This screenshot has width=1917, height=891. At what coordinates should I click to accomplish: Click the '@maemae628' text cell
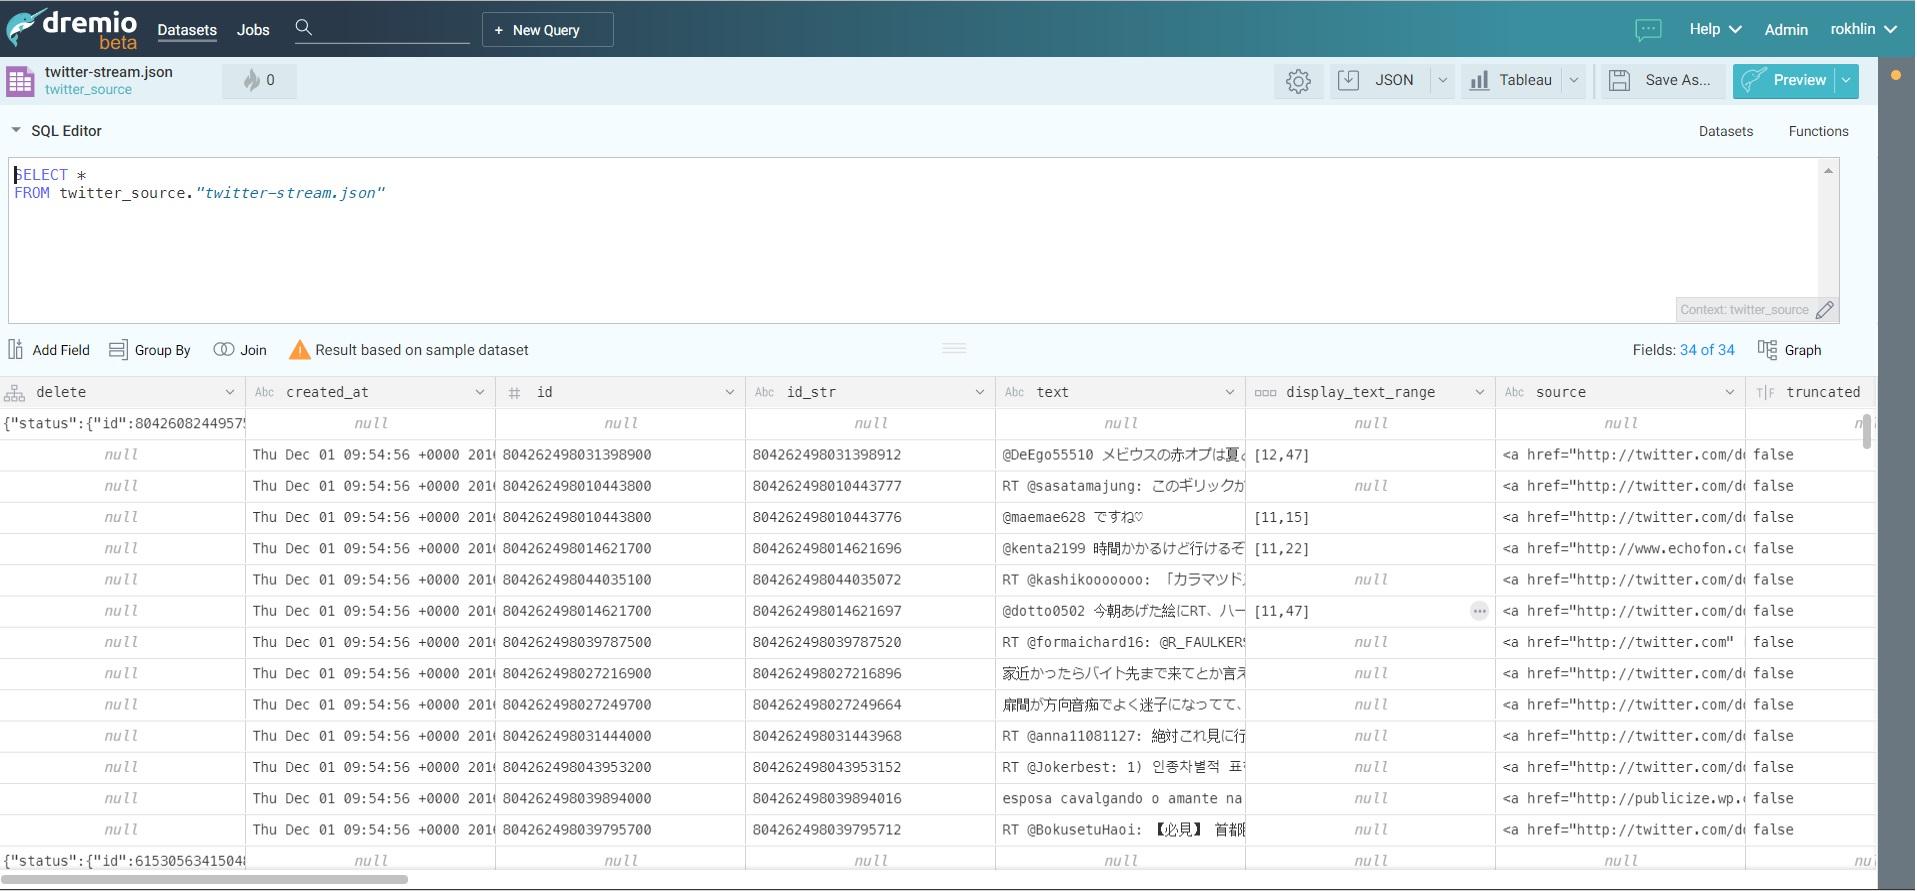click(1120, 517)
